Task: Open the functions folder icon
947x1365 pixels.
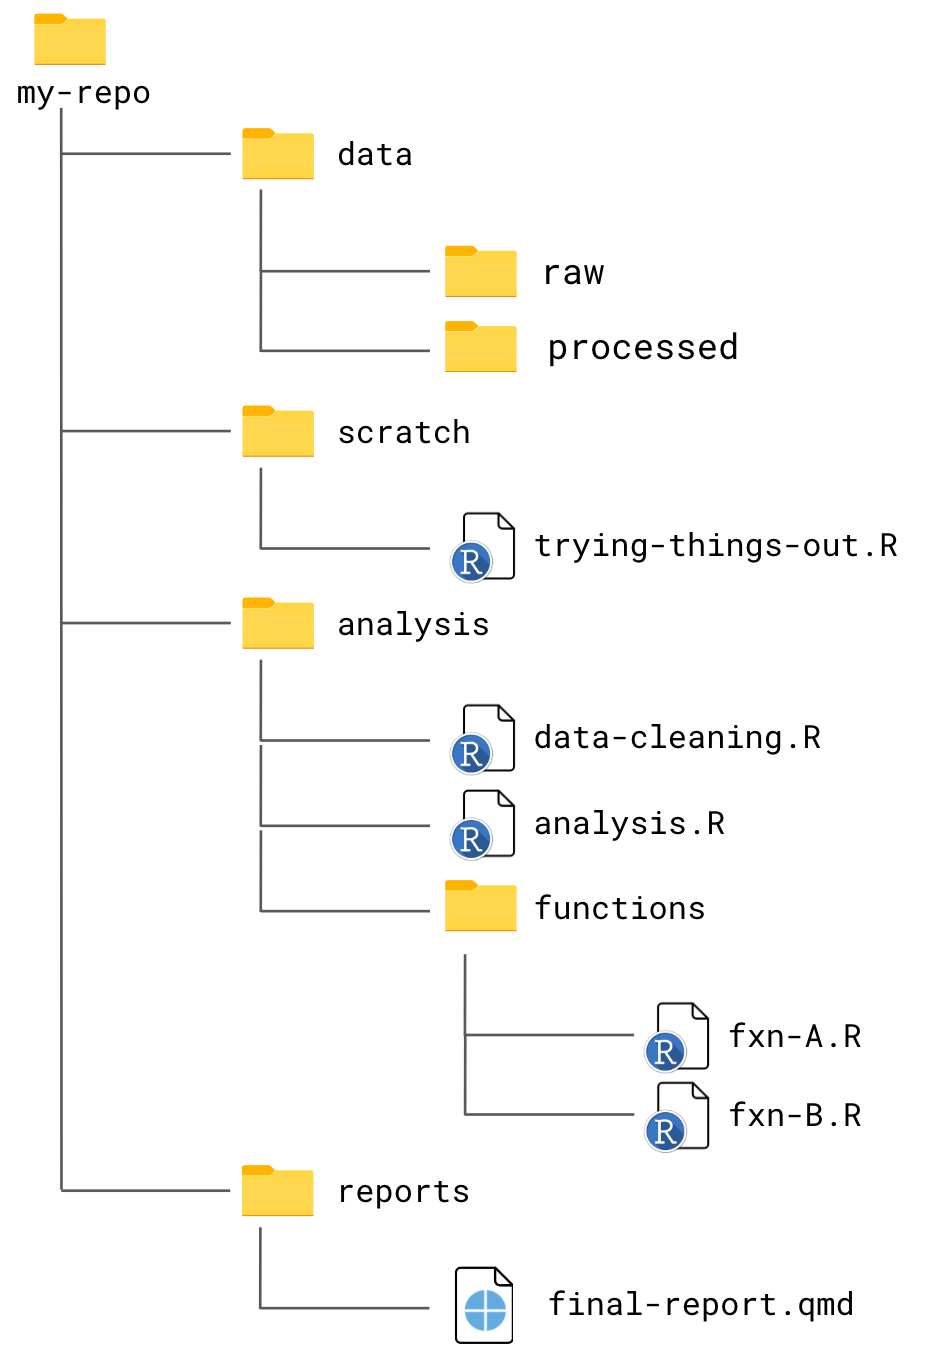Action: (481, 906)
